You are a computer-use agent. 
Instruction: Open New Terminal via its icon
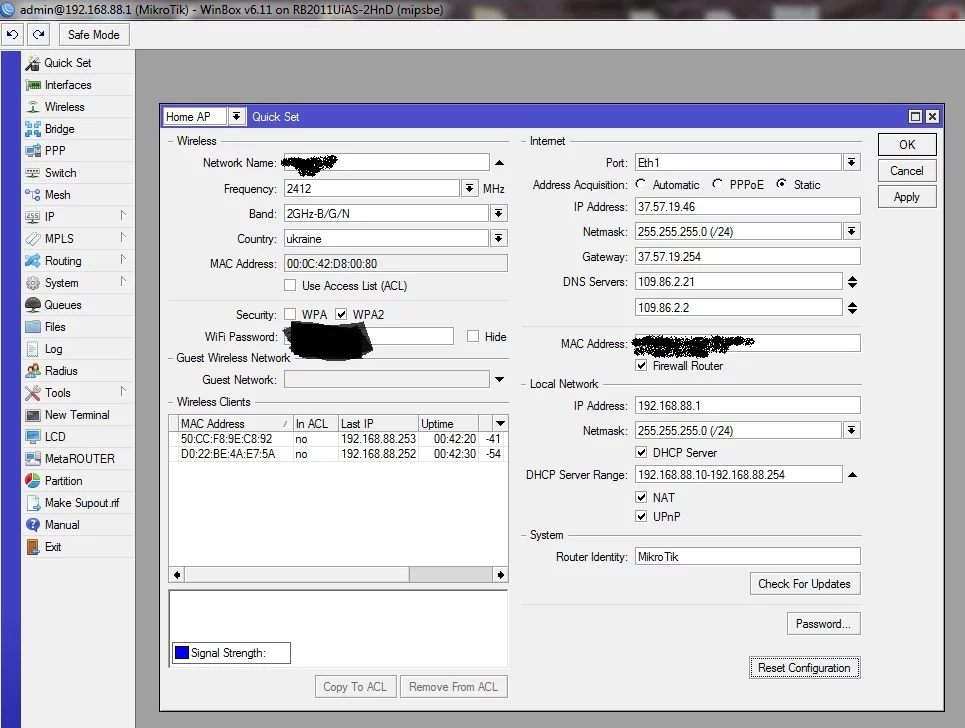[x=32, y=415]
